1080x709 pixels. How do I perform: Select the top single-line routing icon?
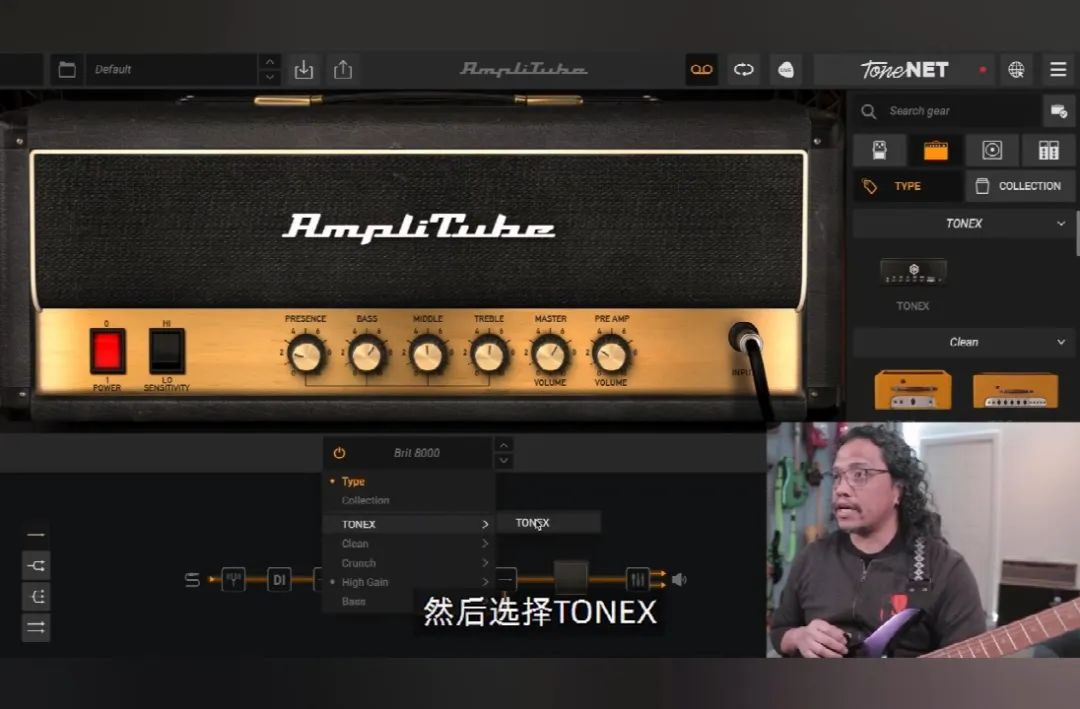pos(36,535)
